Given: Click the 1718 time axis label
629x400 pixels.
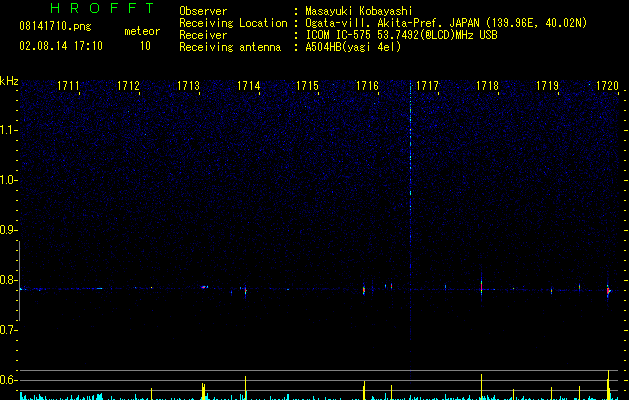Looking at the screenshot, I should (487, 86).
